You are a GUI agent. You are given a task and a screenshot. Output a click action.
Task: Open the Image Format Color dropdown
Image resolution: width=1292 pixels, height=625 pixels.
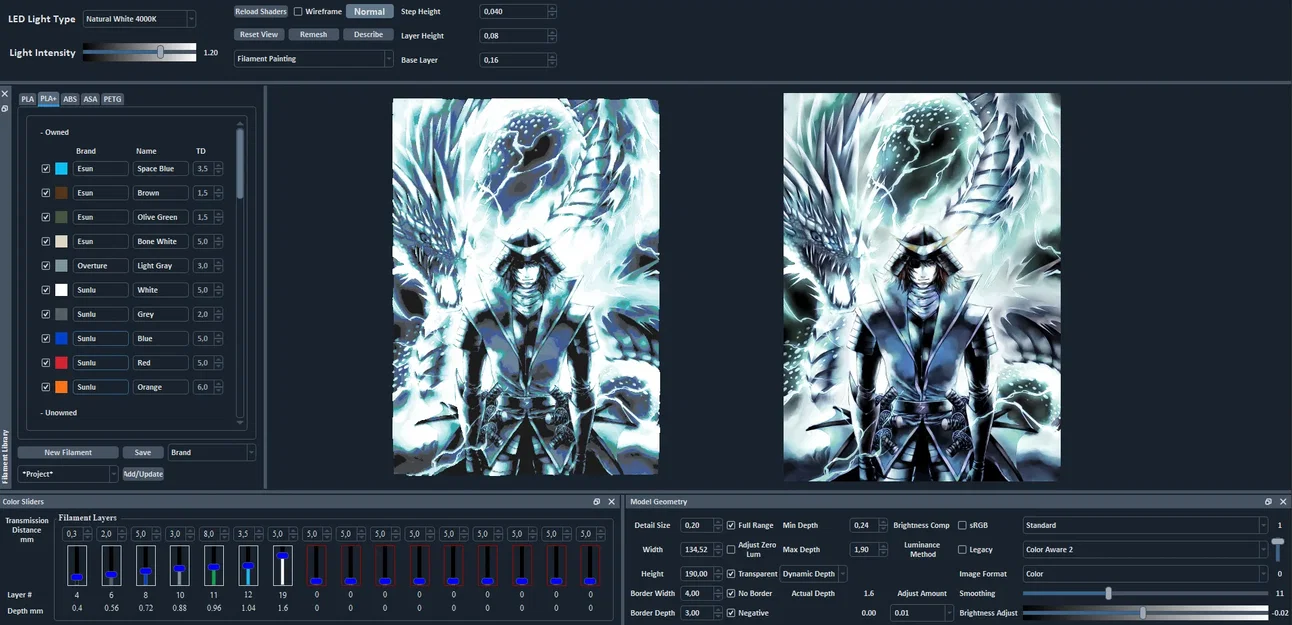1145,574
